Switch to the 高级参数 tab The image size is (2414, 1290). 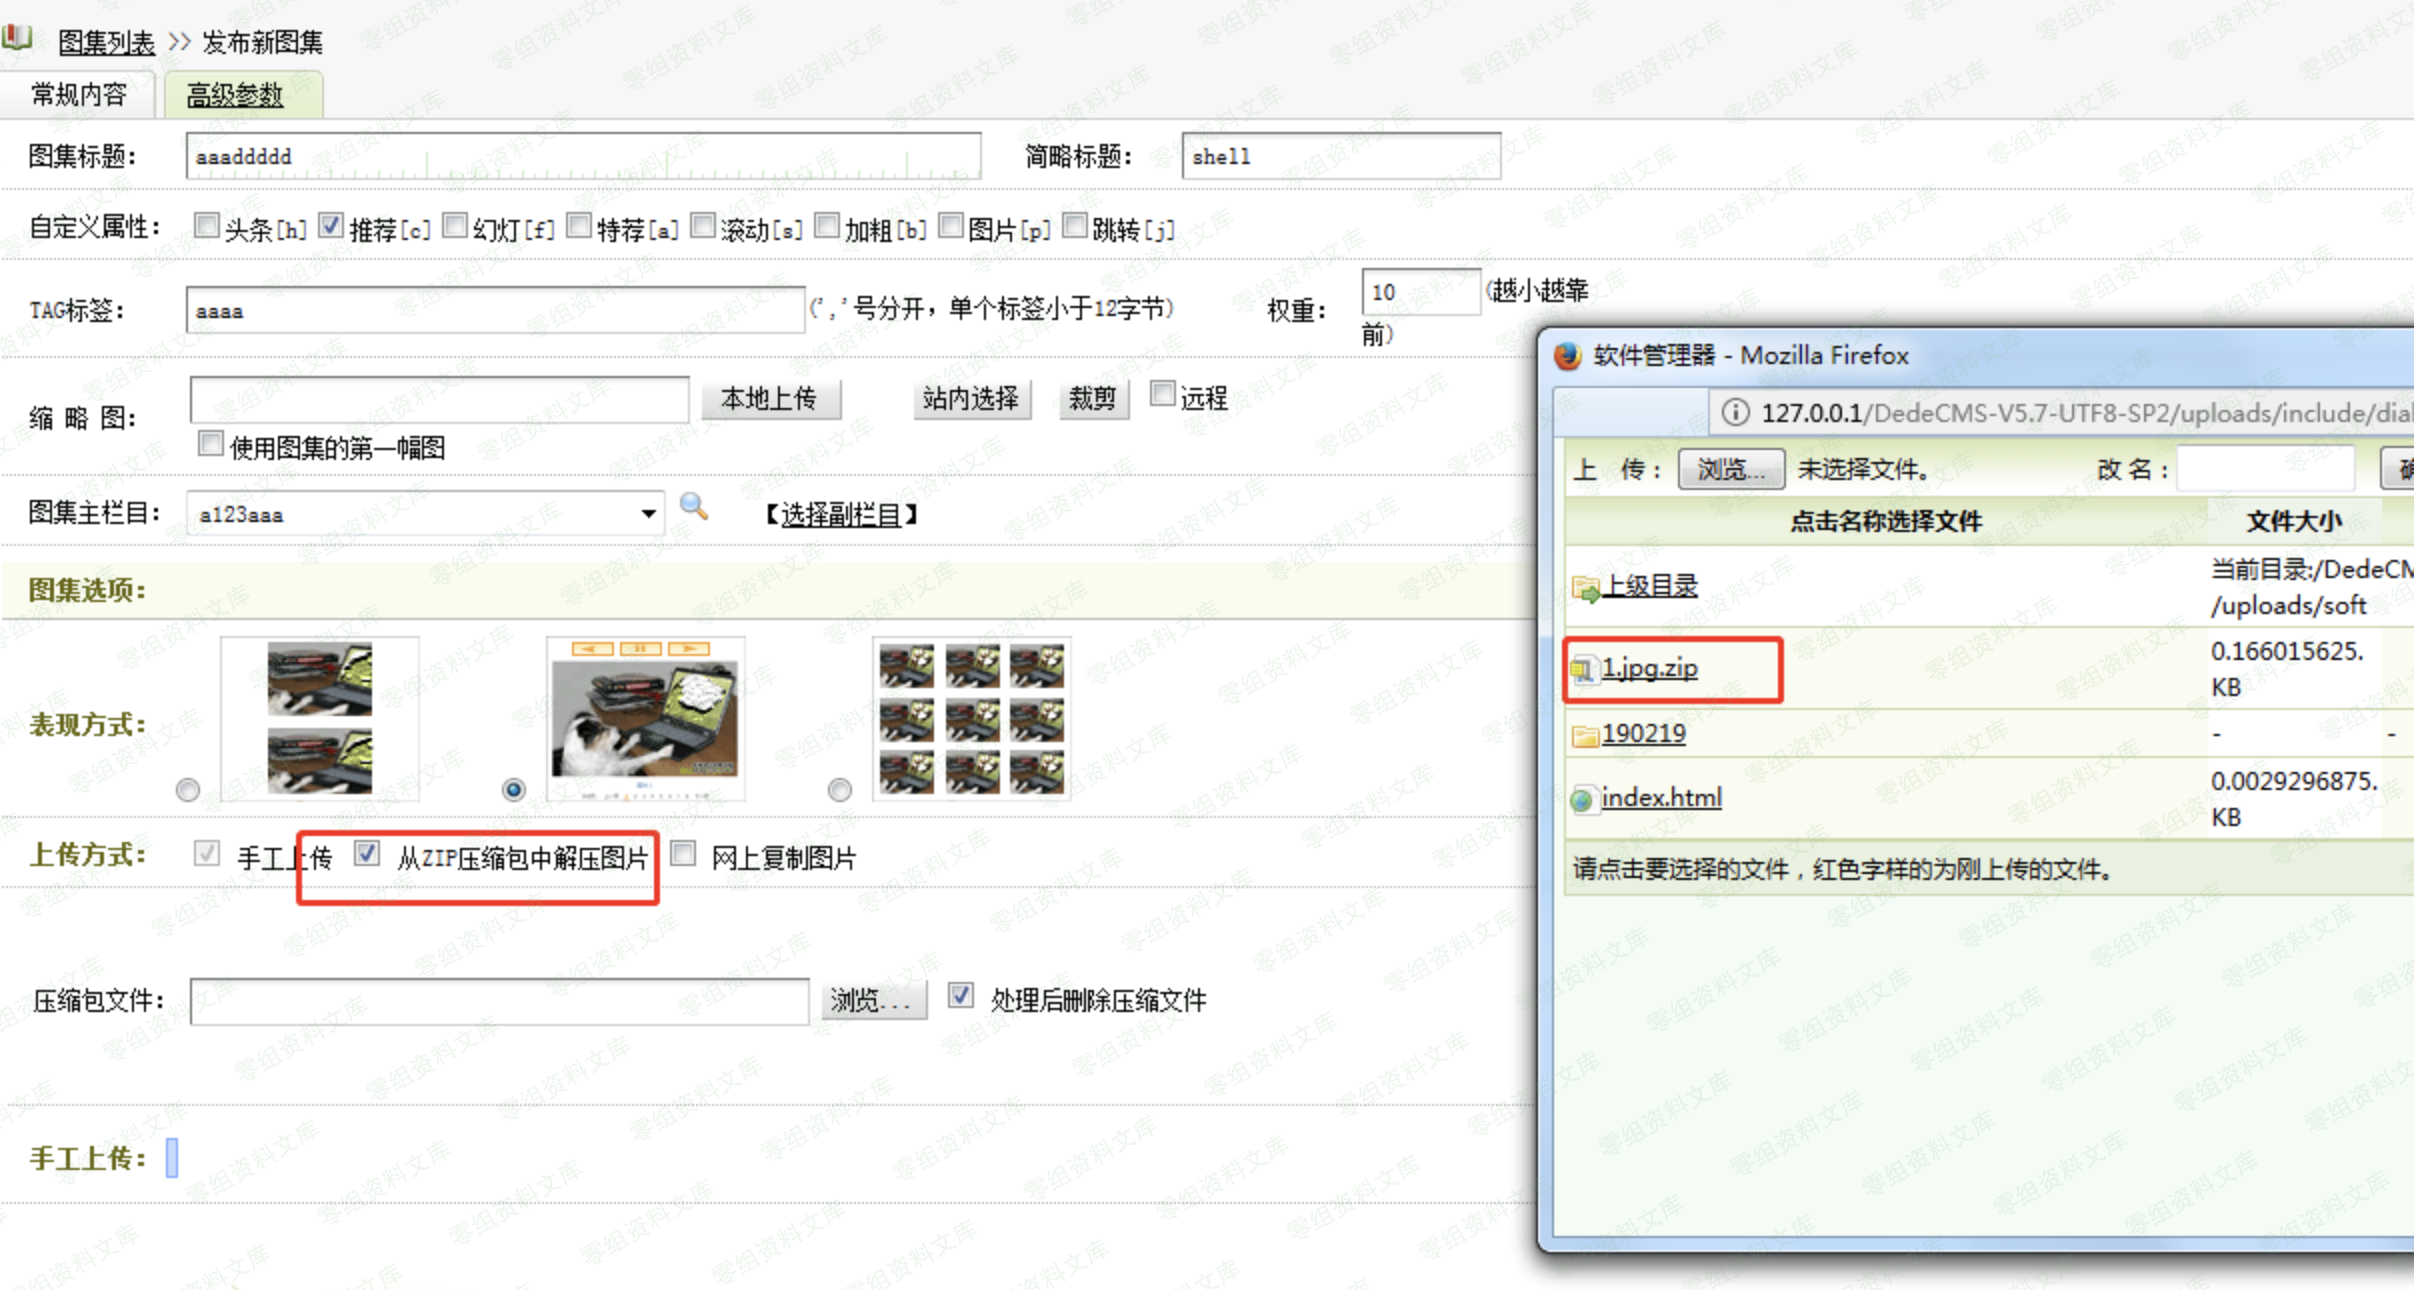pos(236,95)
